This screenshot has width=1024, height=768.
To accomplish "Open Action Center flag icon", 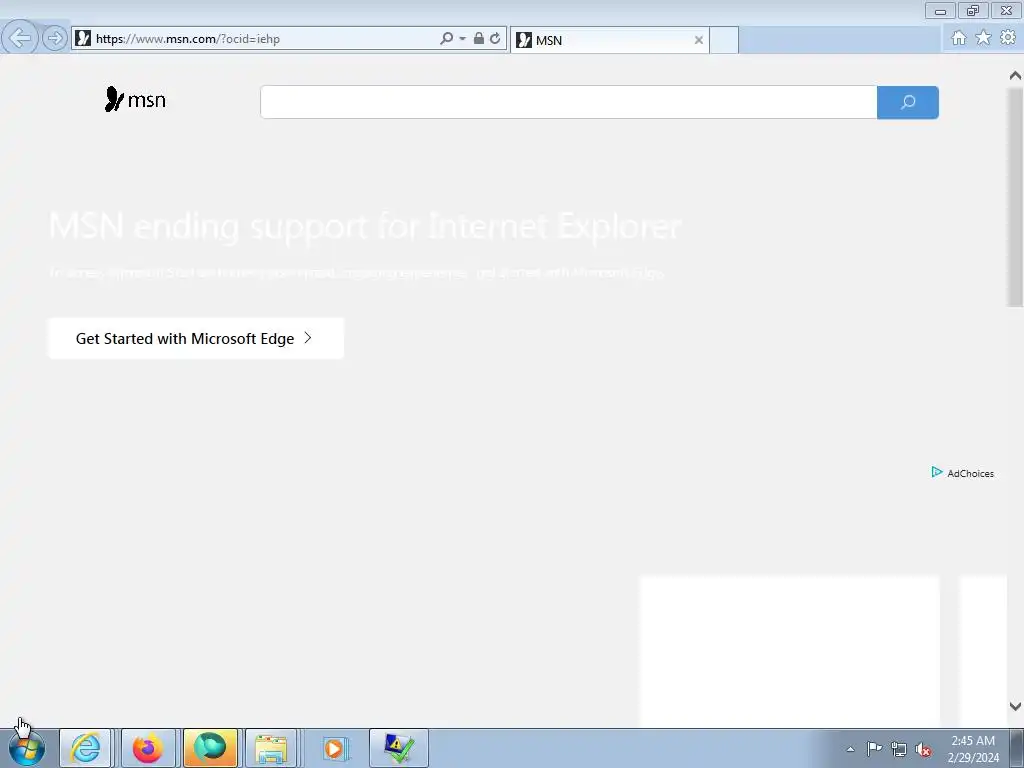I will point(874,749).
